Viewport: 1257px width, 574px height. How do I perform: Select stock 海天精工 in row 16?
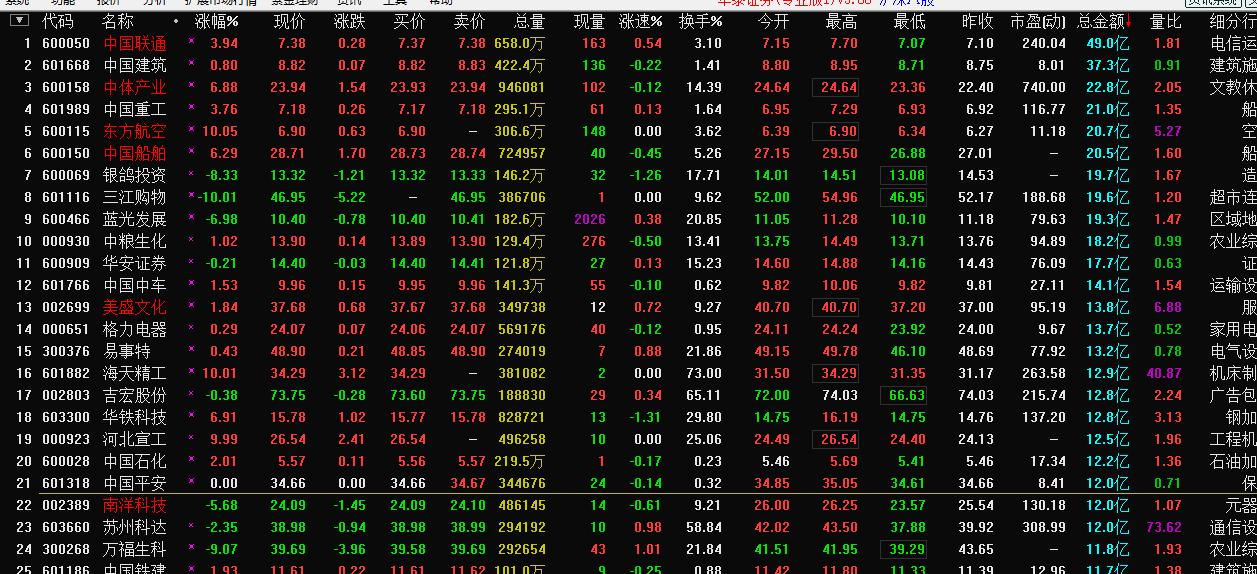[135, 373]
